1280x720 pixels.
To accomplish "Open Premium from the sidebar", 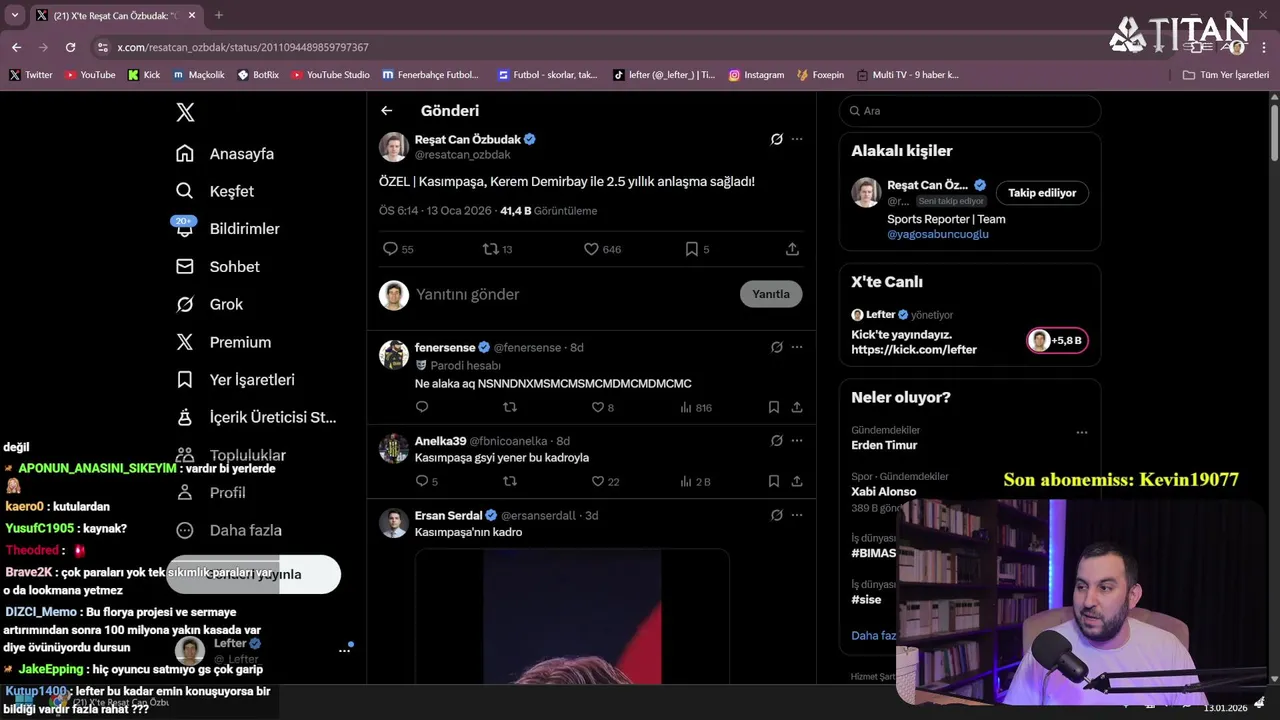I will (223, 342).
